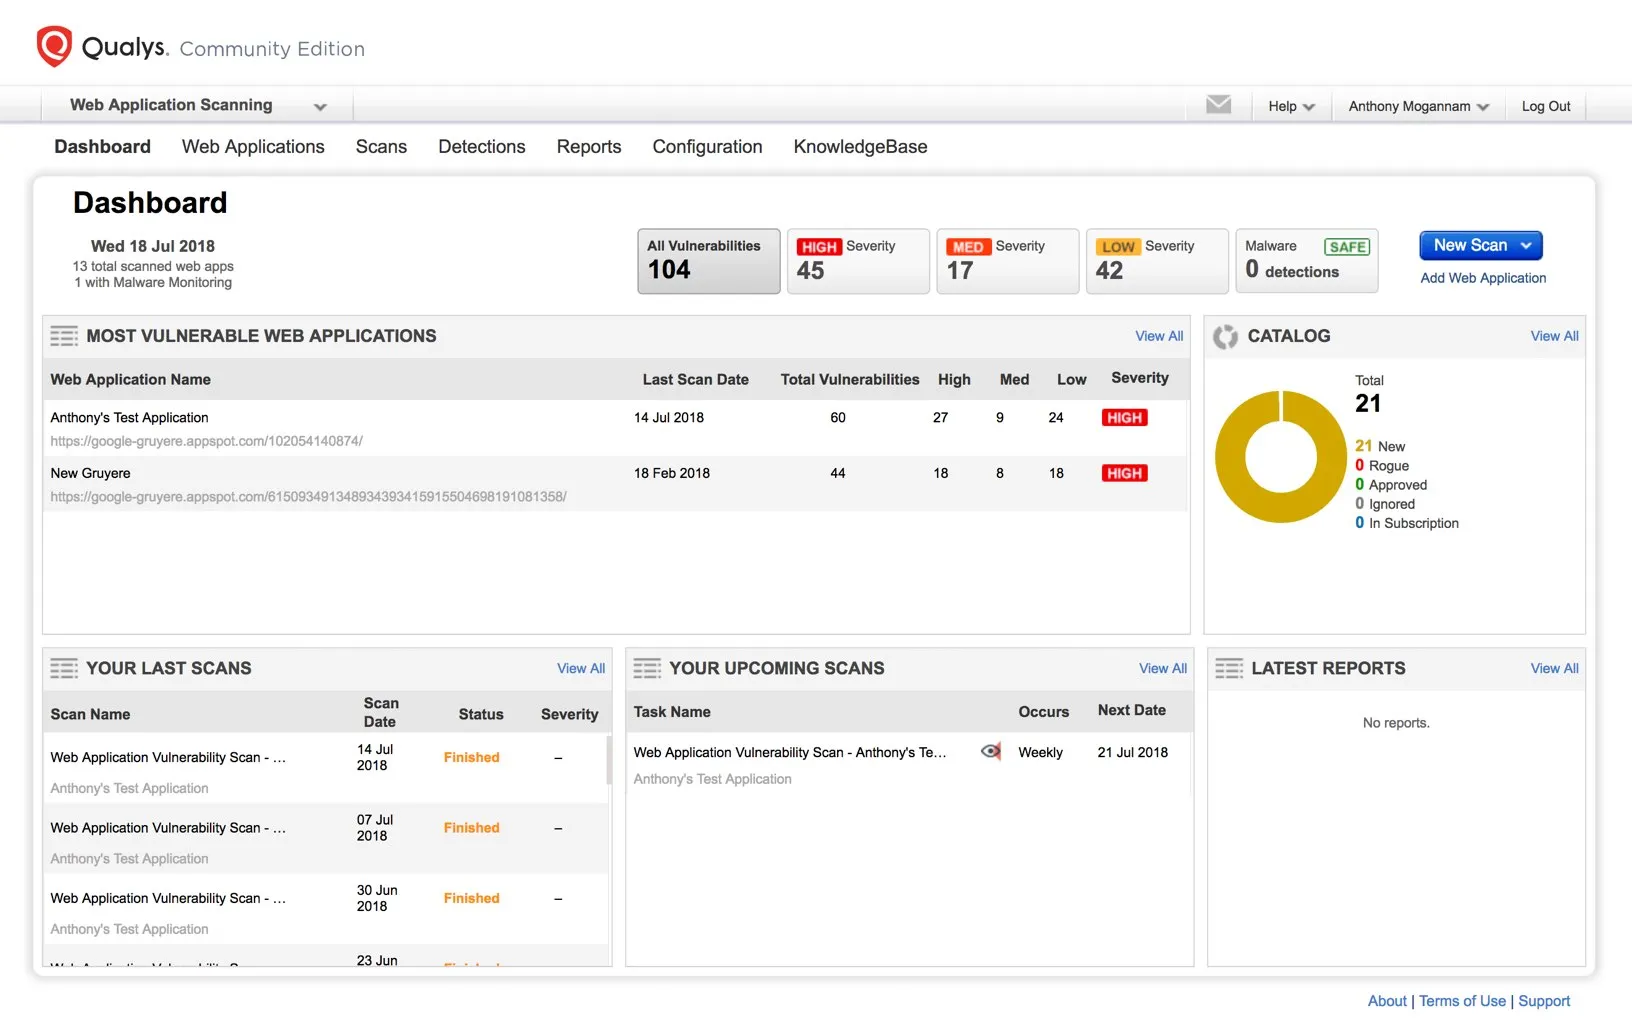
Task: Switch to the Detections tab
Action: (x=481, y=147)
